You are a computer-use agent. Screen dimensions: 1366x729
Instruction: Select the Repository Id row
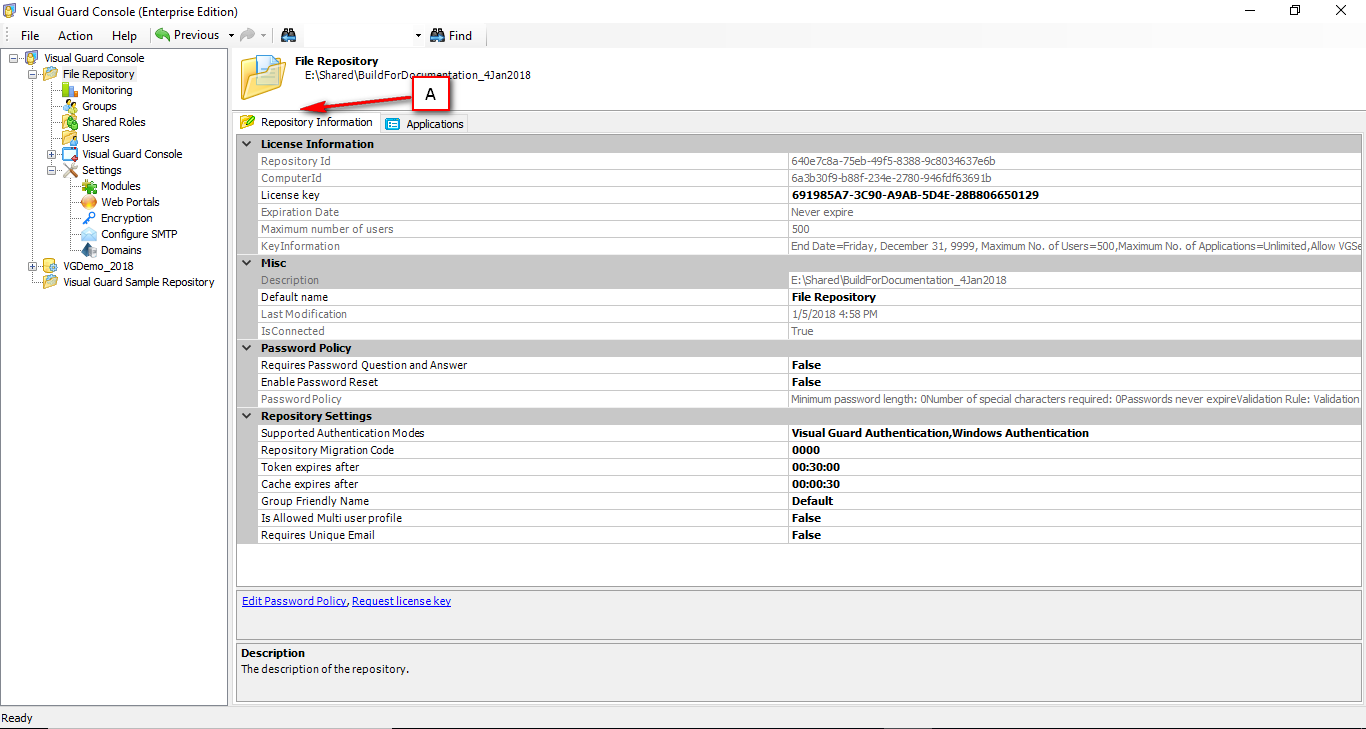coord(810,161)
